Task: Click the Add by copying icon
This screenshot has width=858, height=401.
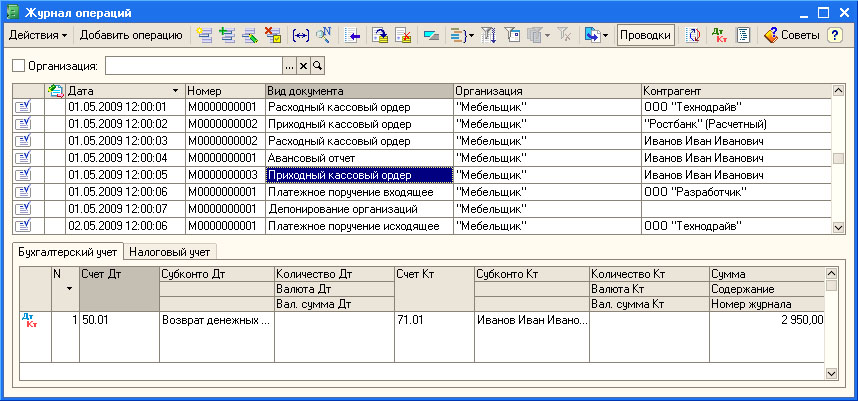Action: (227, 36)
